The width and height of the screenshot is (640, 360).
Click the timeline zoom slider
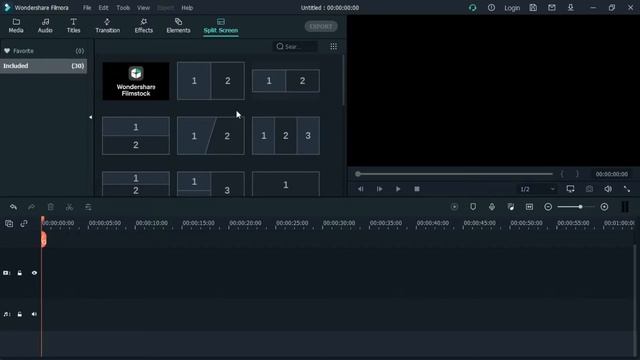(x=576, y=207)
